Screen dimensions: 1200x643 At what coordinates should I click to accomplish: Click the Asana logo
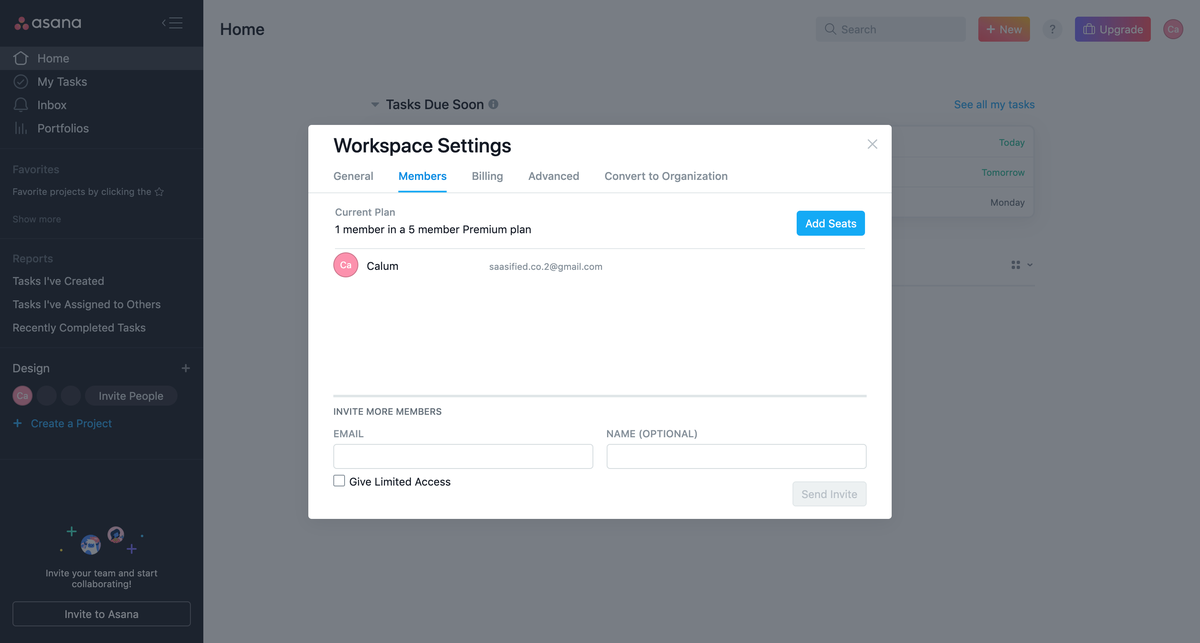[48, 23]
